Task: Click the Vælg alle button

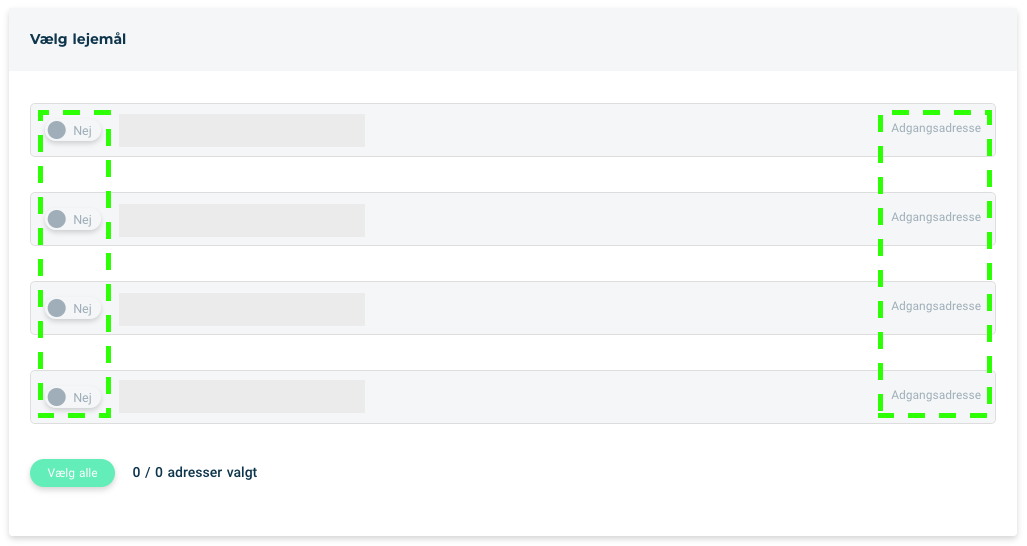Action: [x=73, y=473]
